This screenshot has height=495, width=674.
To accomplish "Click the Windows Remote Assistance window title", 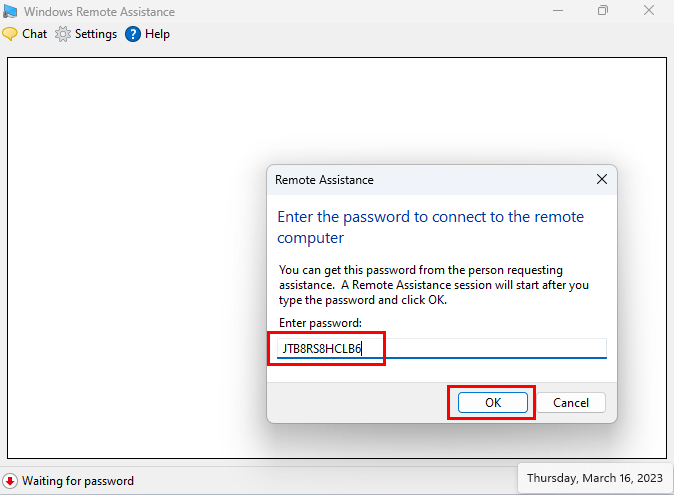I will [x=102, y=12].
